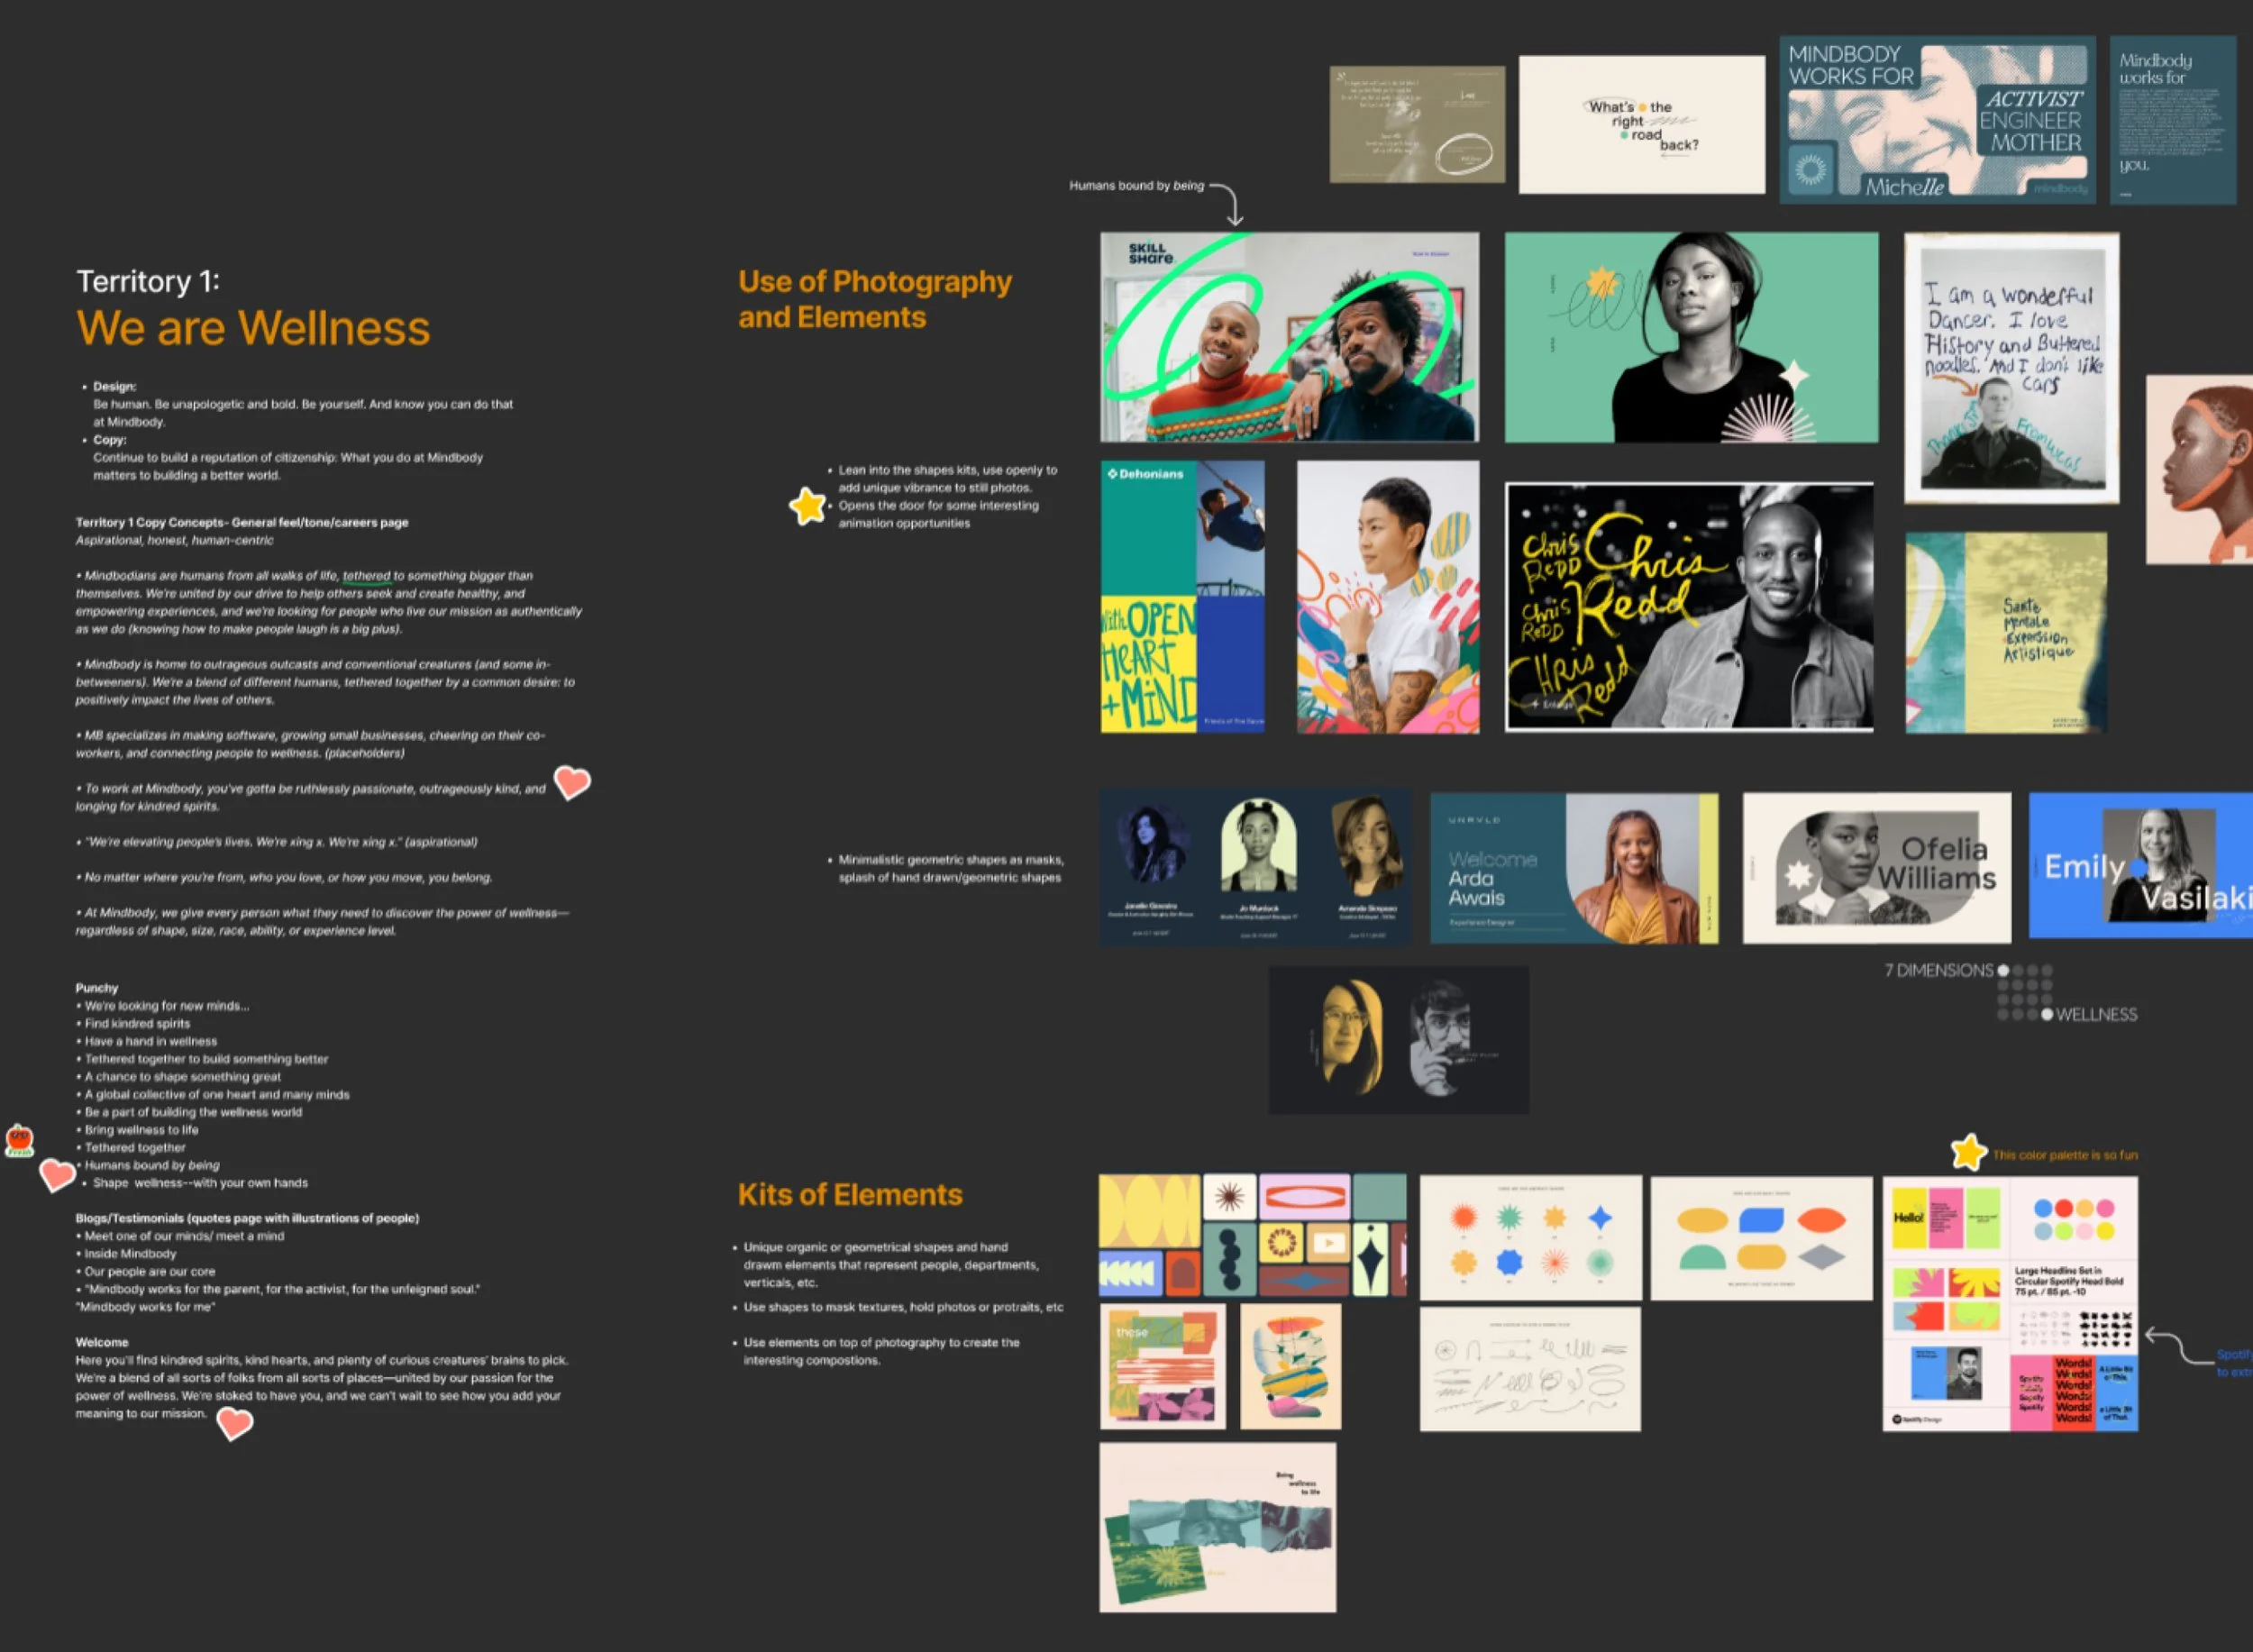Select the heart sticker under the Welcome paragraph
2253x1652 pixels.
(235, 1422)
